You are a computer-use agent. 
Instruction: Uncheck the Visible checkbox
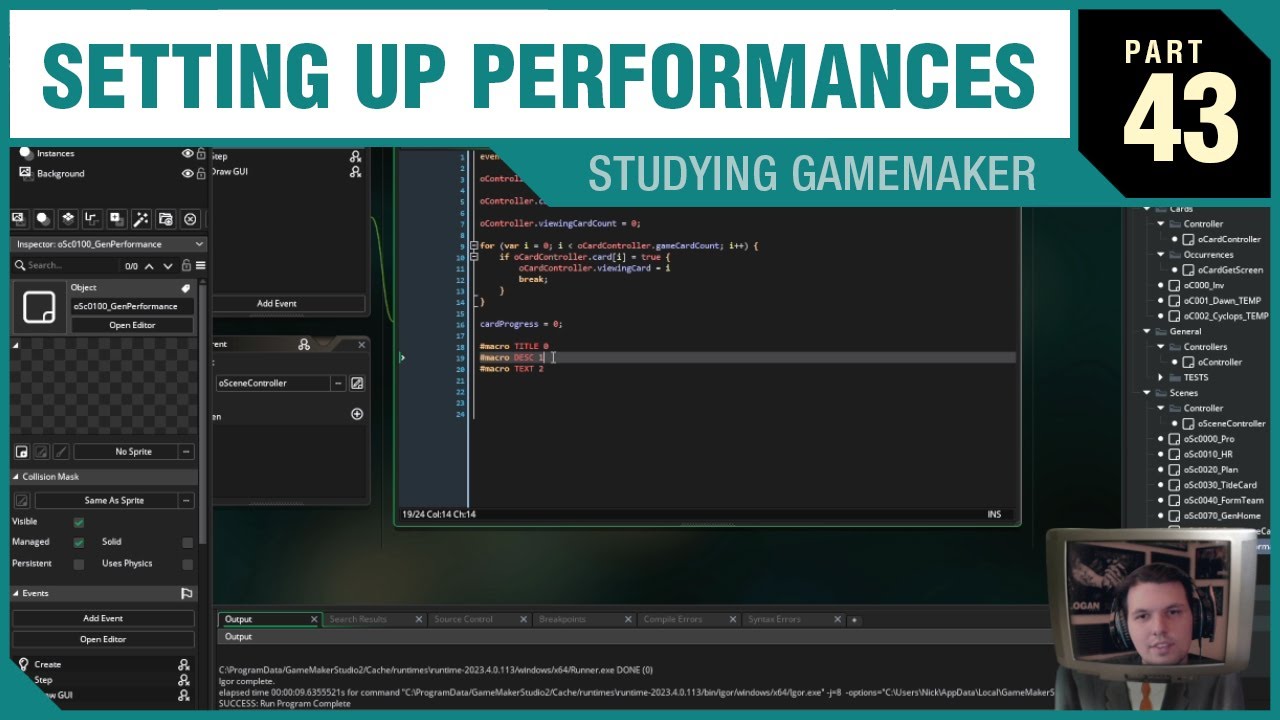[x=79, y=522]
